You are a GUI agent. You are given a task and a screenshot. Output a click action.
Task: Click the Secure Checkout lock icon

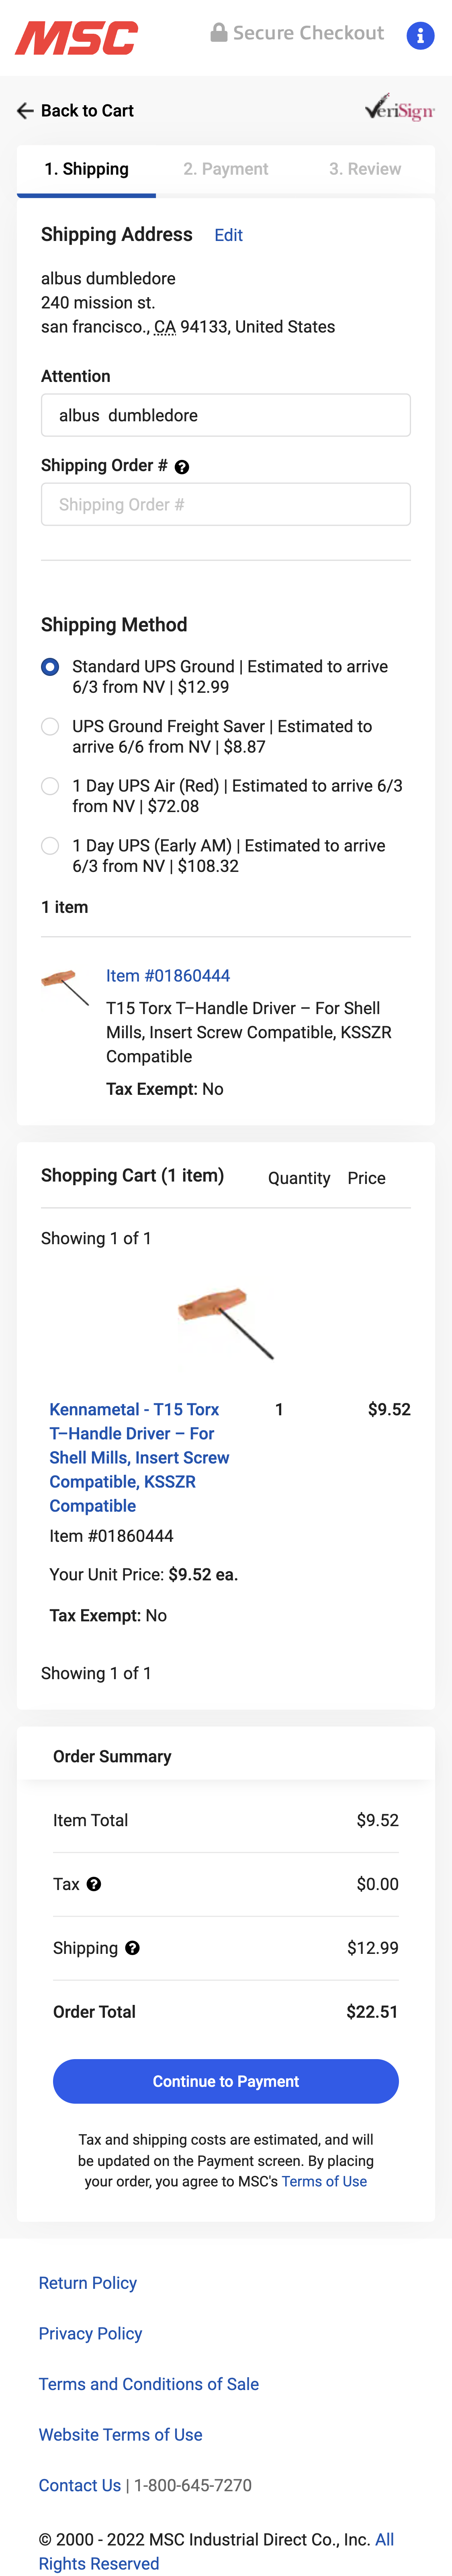[x=218, y=33]
